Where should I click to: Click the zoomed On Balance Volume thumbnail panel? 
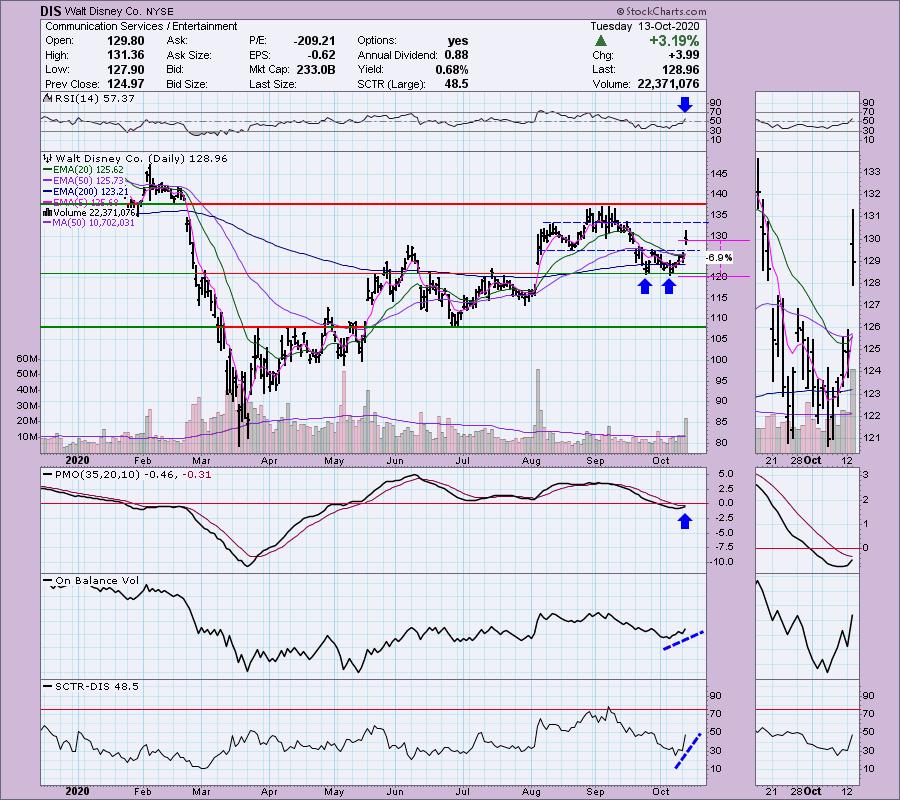click(807, 627)
